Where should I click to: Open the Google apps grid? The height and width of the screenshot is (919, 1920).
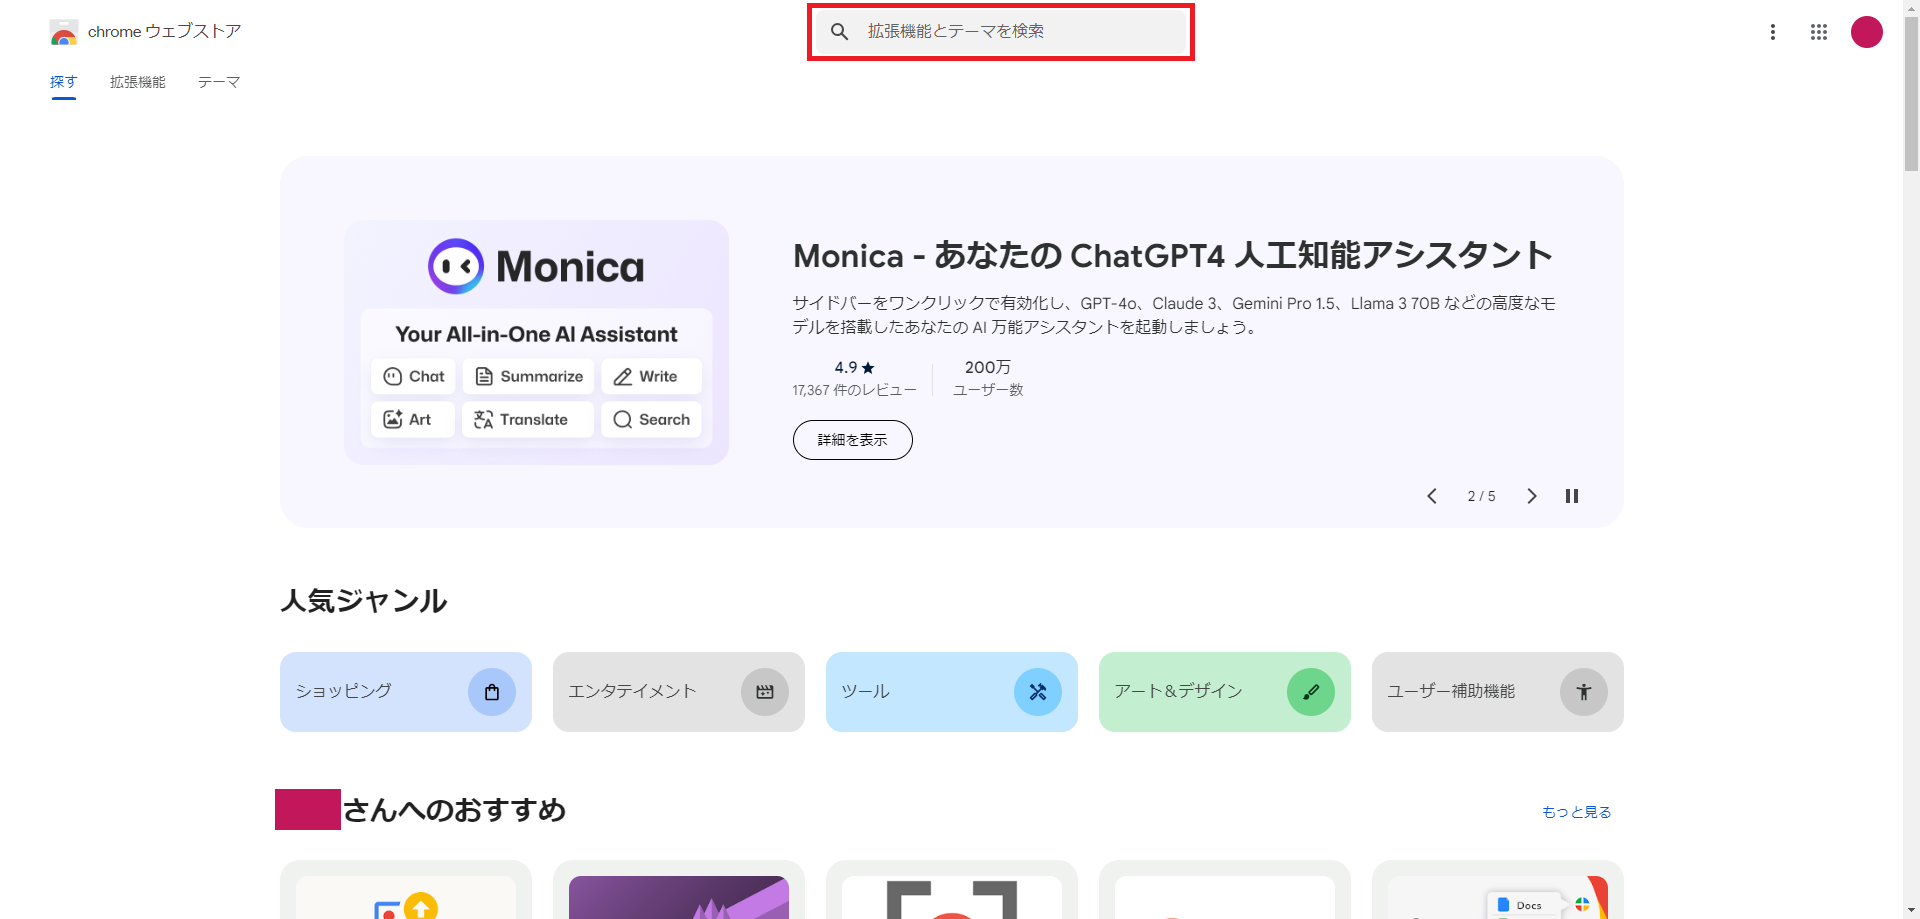pyautogui.click(x=1819, y=32)
